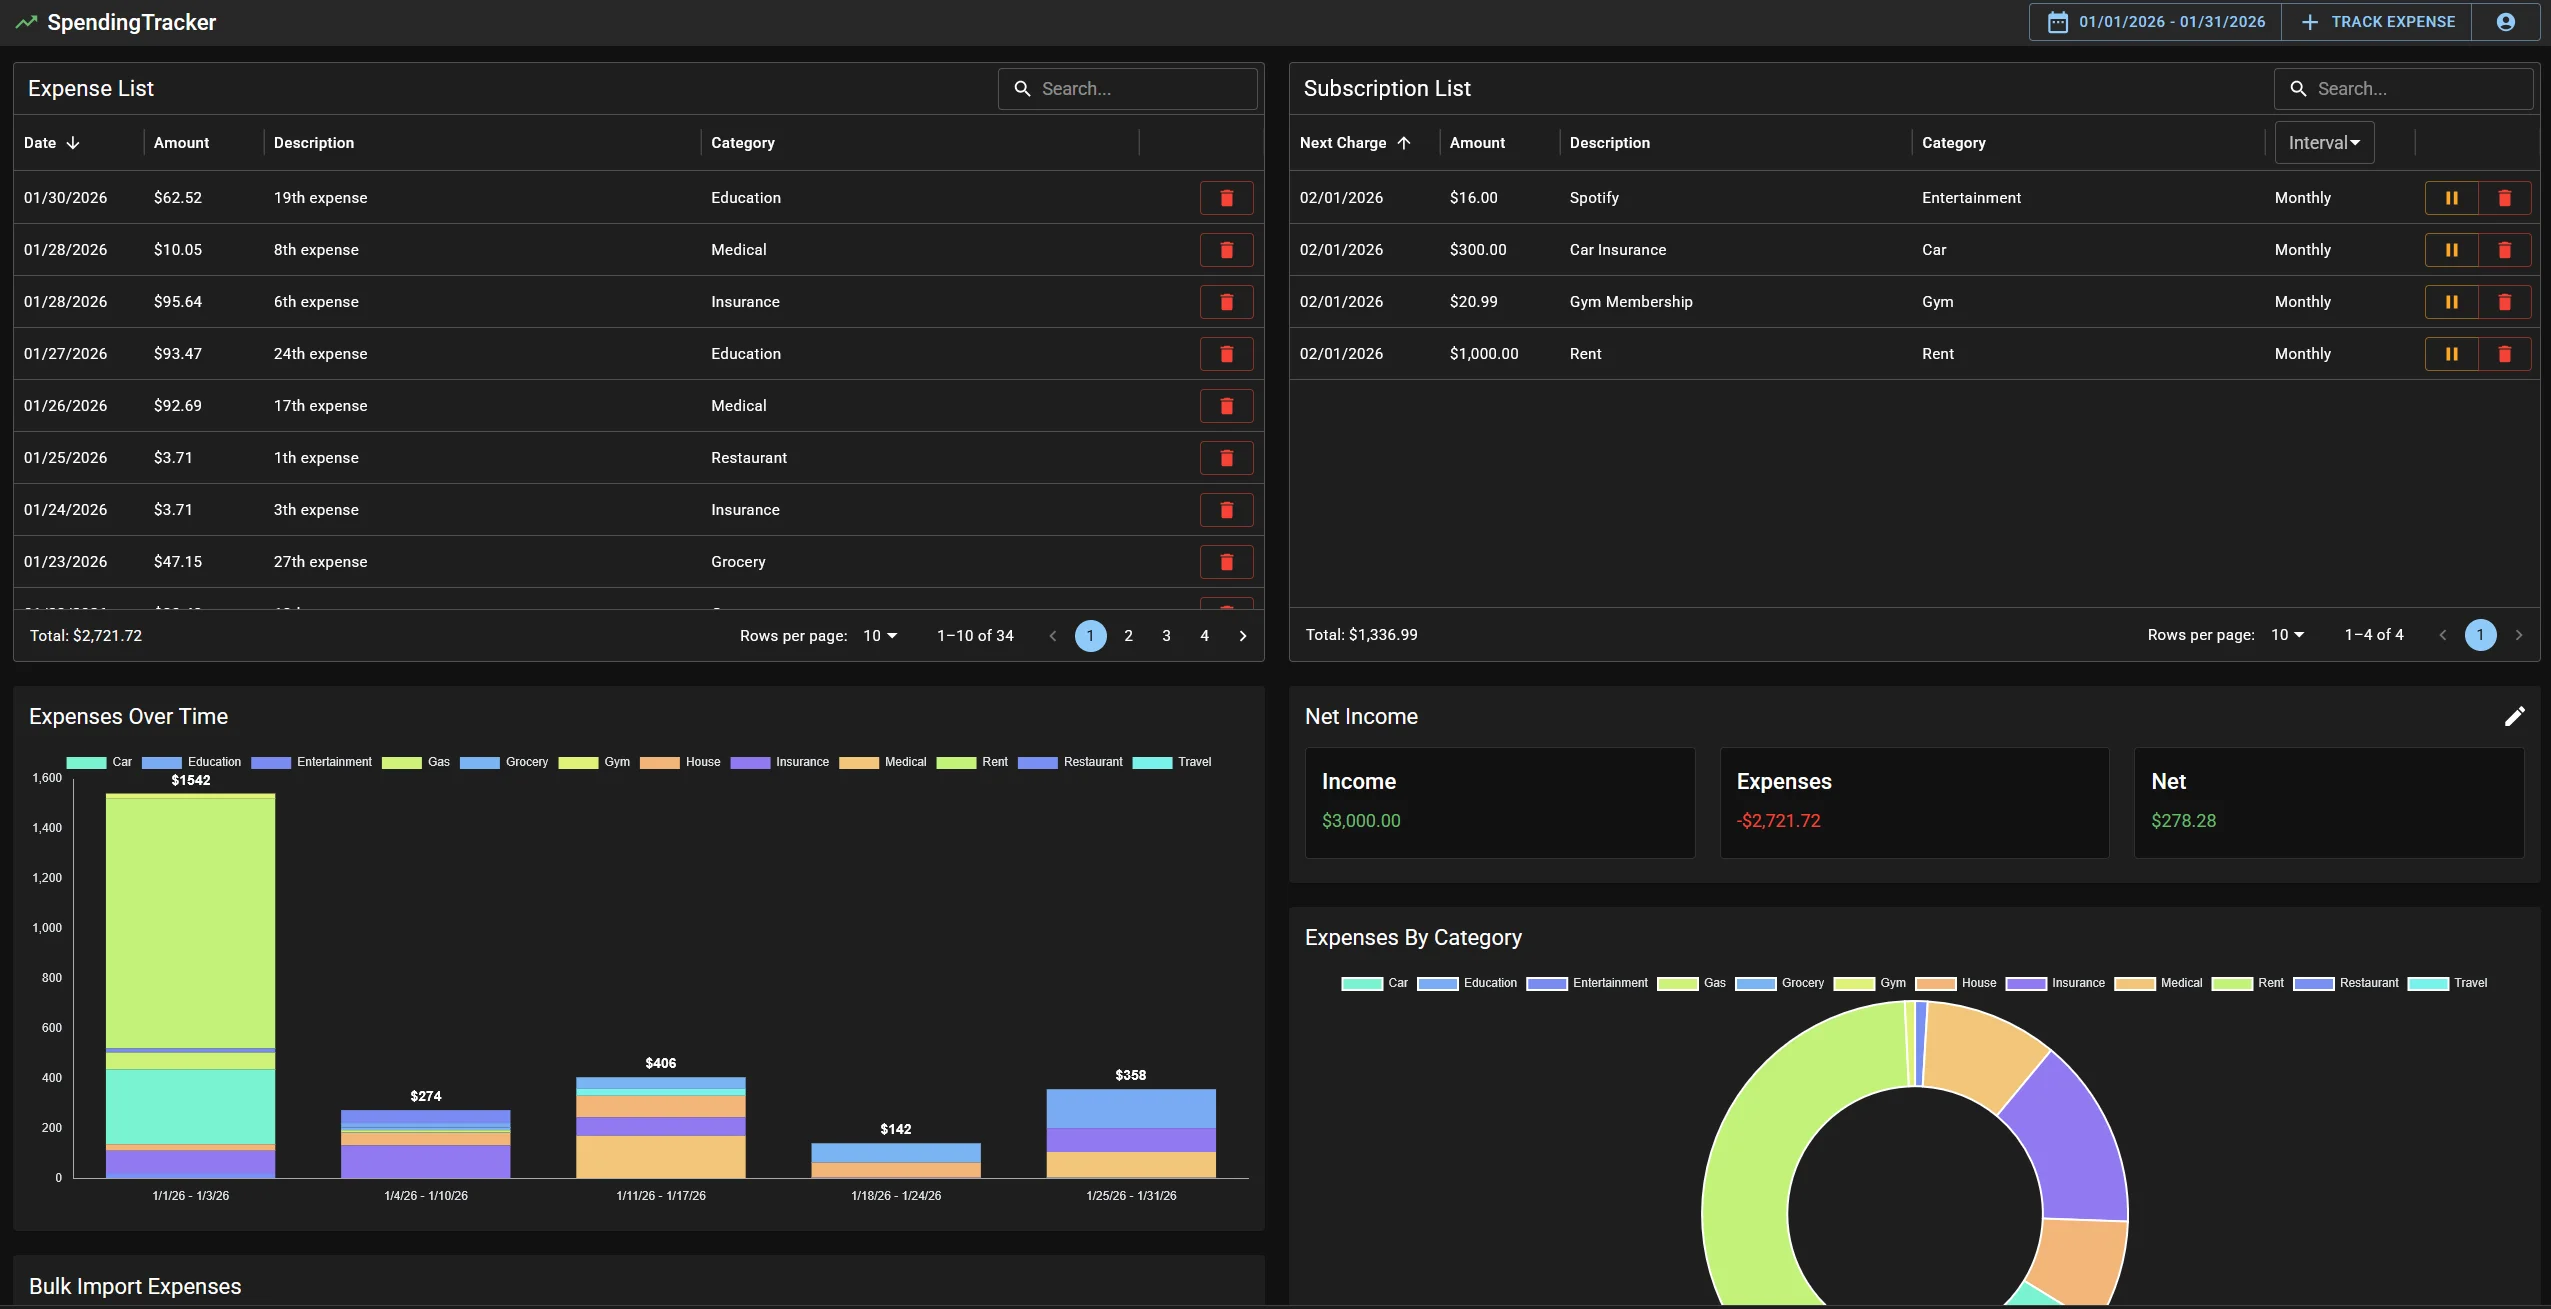
Task: Go to expense list page 4
Action: 1204,636
